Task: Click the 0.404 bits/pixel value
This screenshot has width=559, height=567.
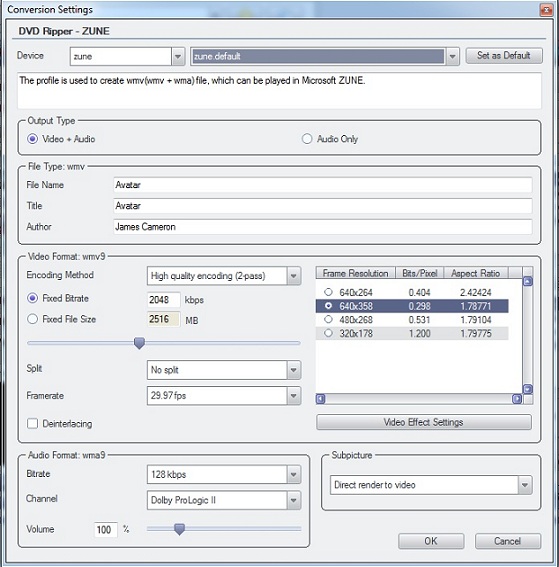Action: point(419,292)
